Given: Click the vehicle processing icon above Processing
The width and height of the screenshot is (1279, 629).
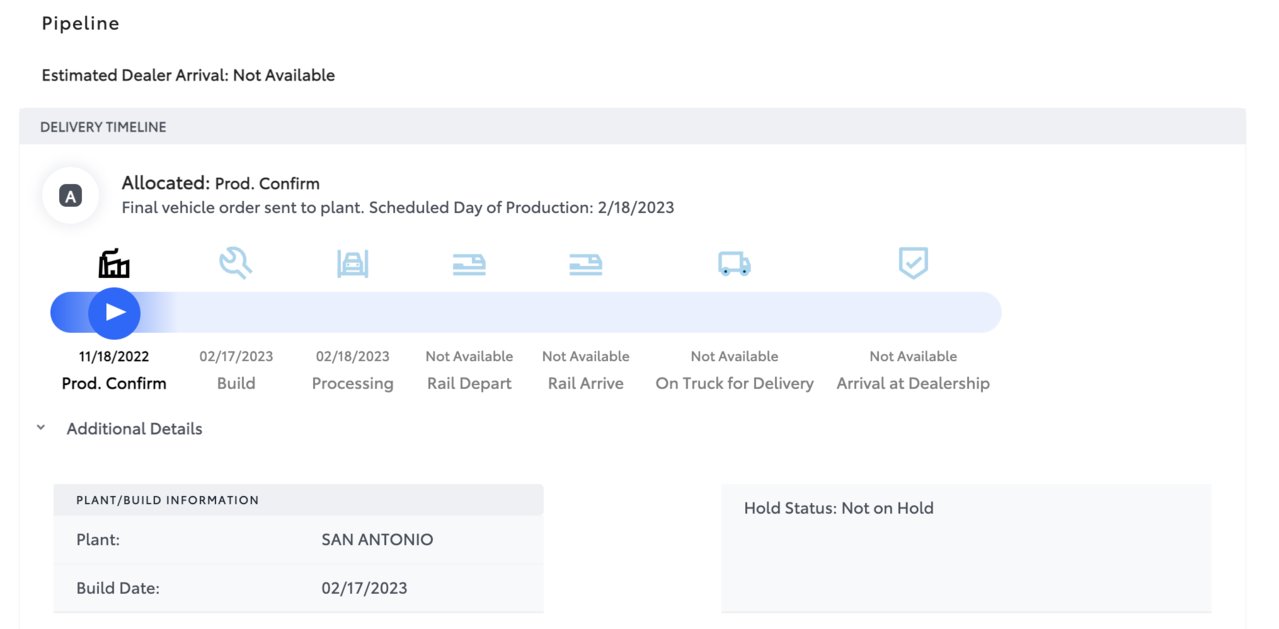Looking at the screenshot, I should tap(352, 264).
